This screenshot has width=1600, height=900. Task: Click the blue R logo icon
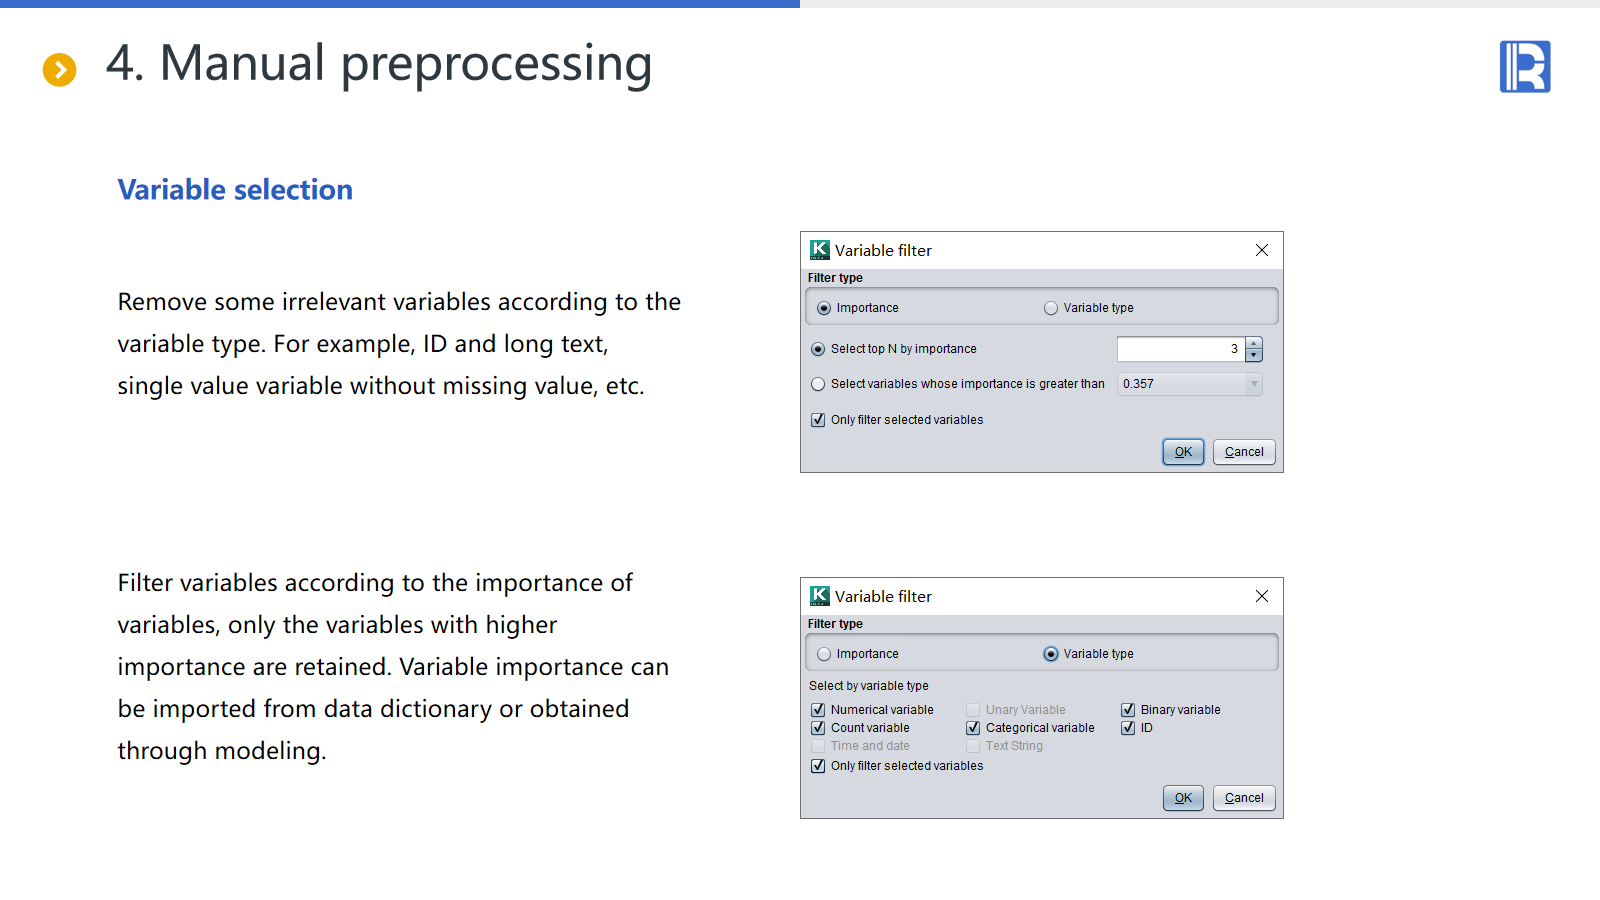pyautogui.click(x=1524, y=67)
